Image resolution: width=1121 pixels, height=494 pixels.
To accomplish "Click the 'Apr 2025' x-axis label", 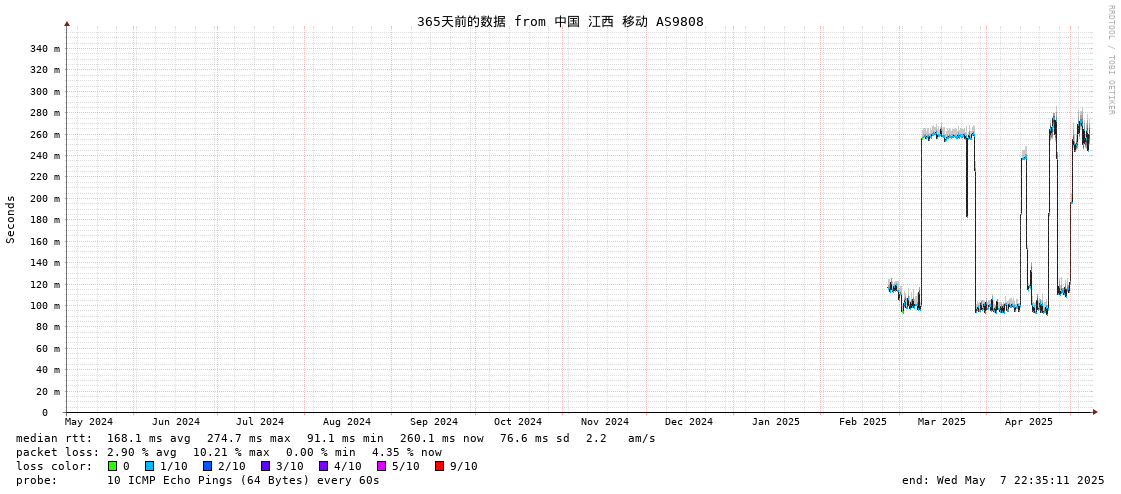I will click(1029, 422).
